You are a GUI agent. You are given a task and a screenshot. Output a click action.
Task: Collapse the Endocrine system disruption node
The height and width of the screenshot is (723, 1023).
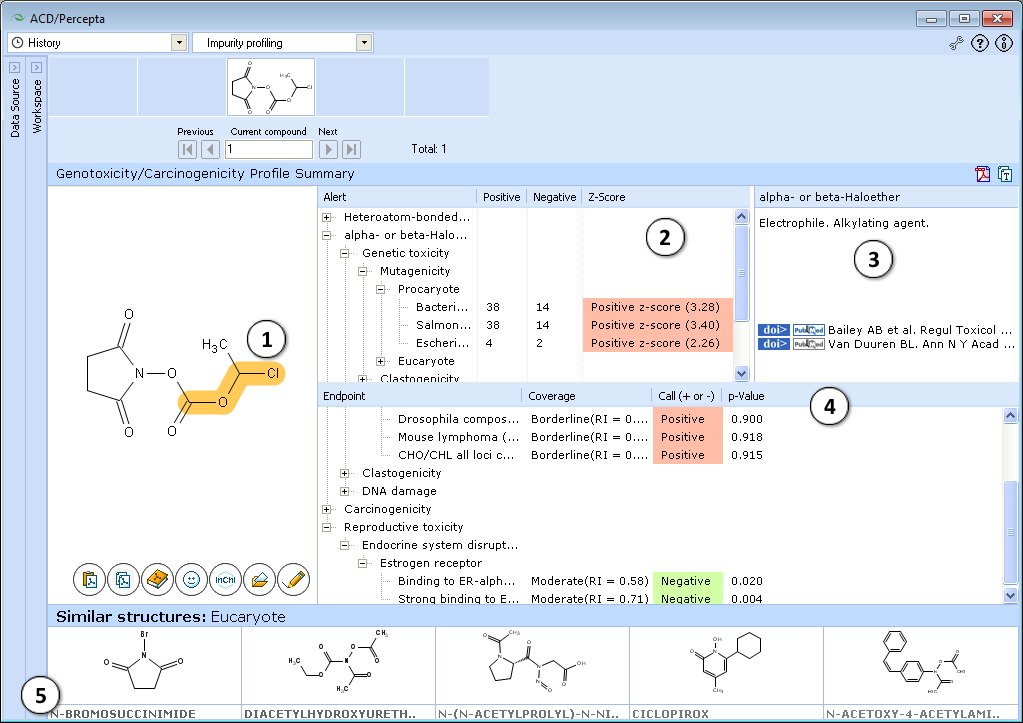coord(344,546)
